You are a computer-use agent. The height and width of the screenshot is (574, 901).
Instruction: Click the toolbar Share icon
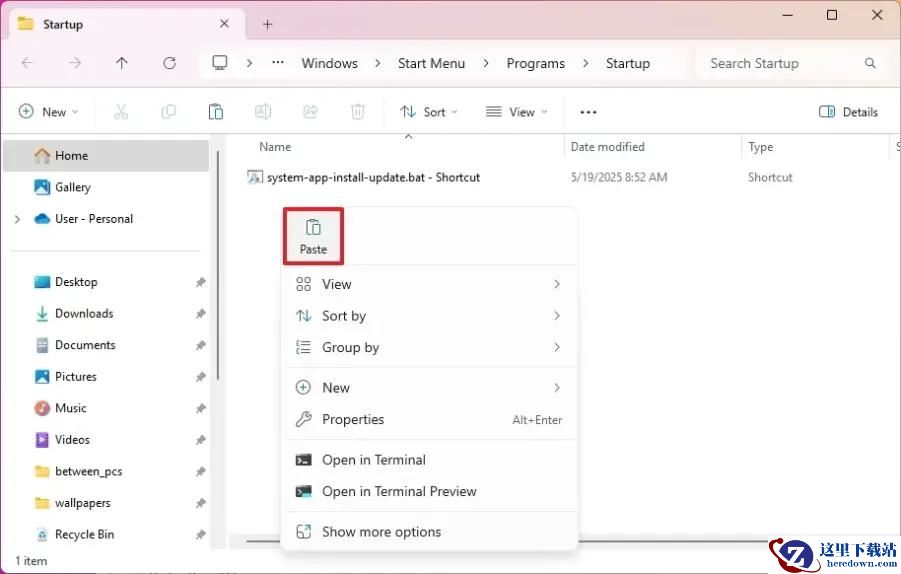coord(310,111)
